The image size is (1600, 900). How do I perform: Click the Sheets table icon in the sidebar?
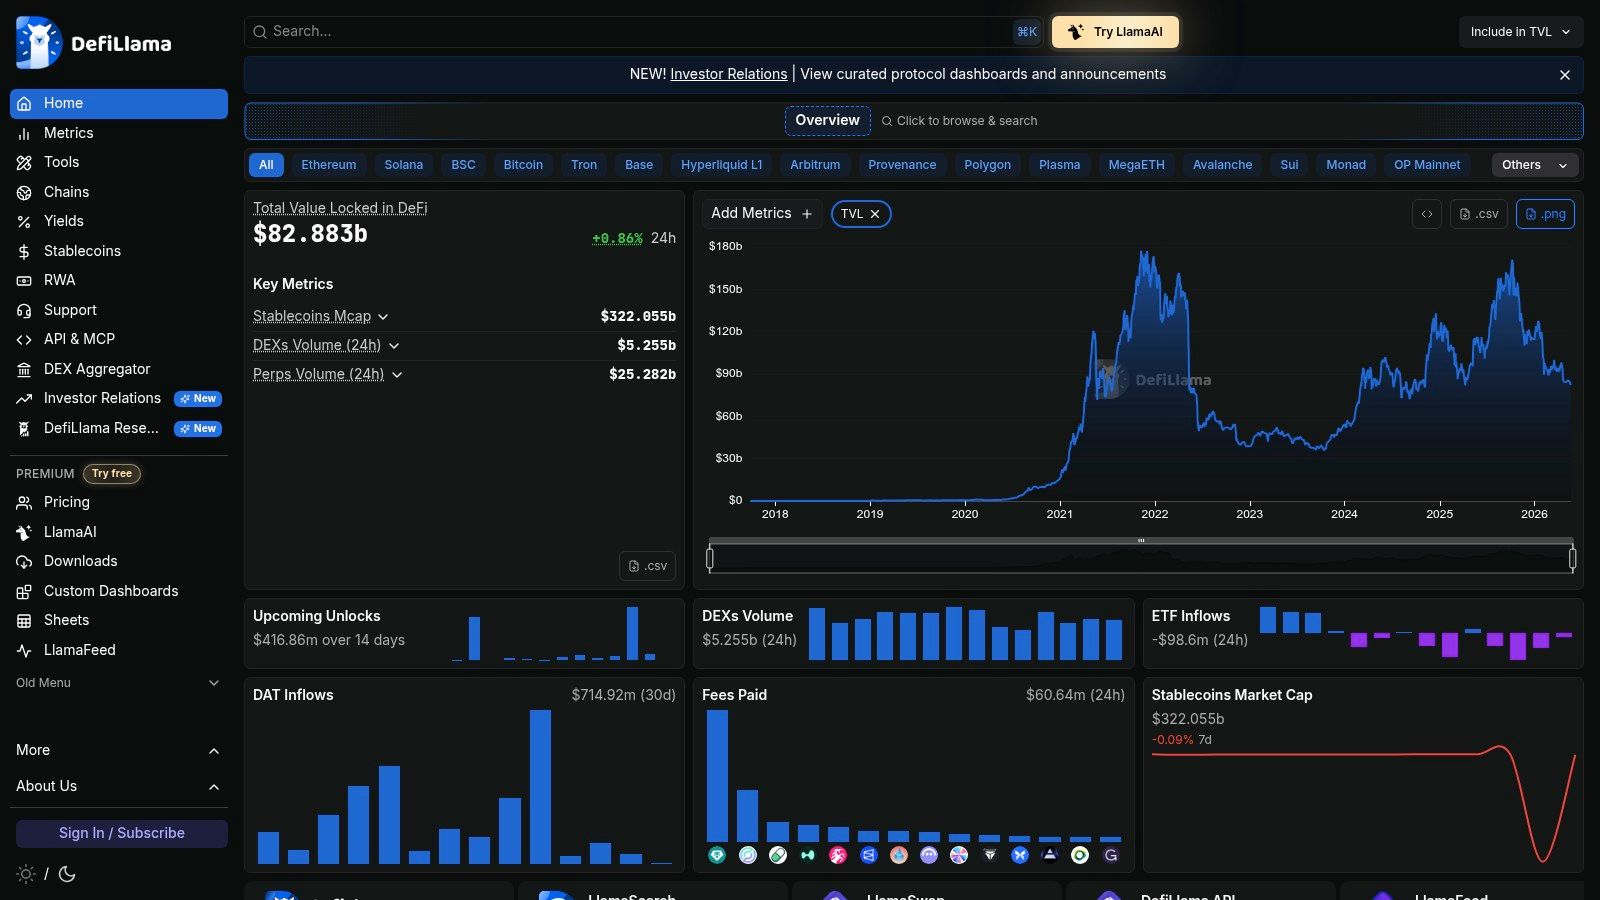coord(24,620)
